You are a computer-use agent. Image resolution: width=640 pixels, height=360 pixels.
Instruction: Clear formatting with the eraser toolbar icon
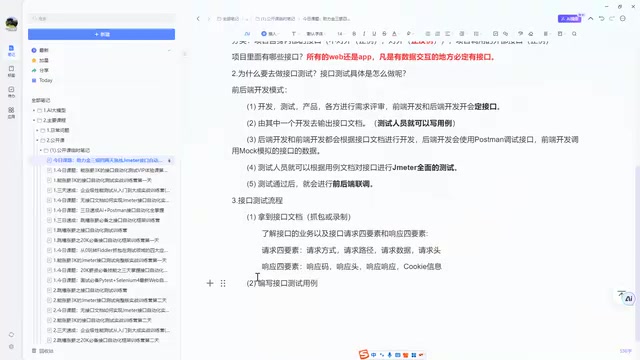pyautogui.click(x=531, y=34)
